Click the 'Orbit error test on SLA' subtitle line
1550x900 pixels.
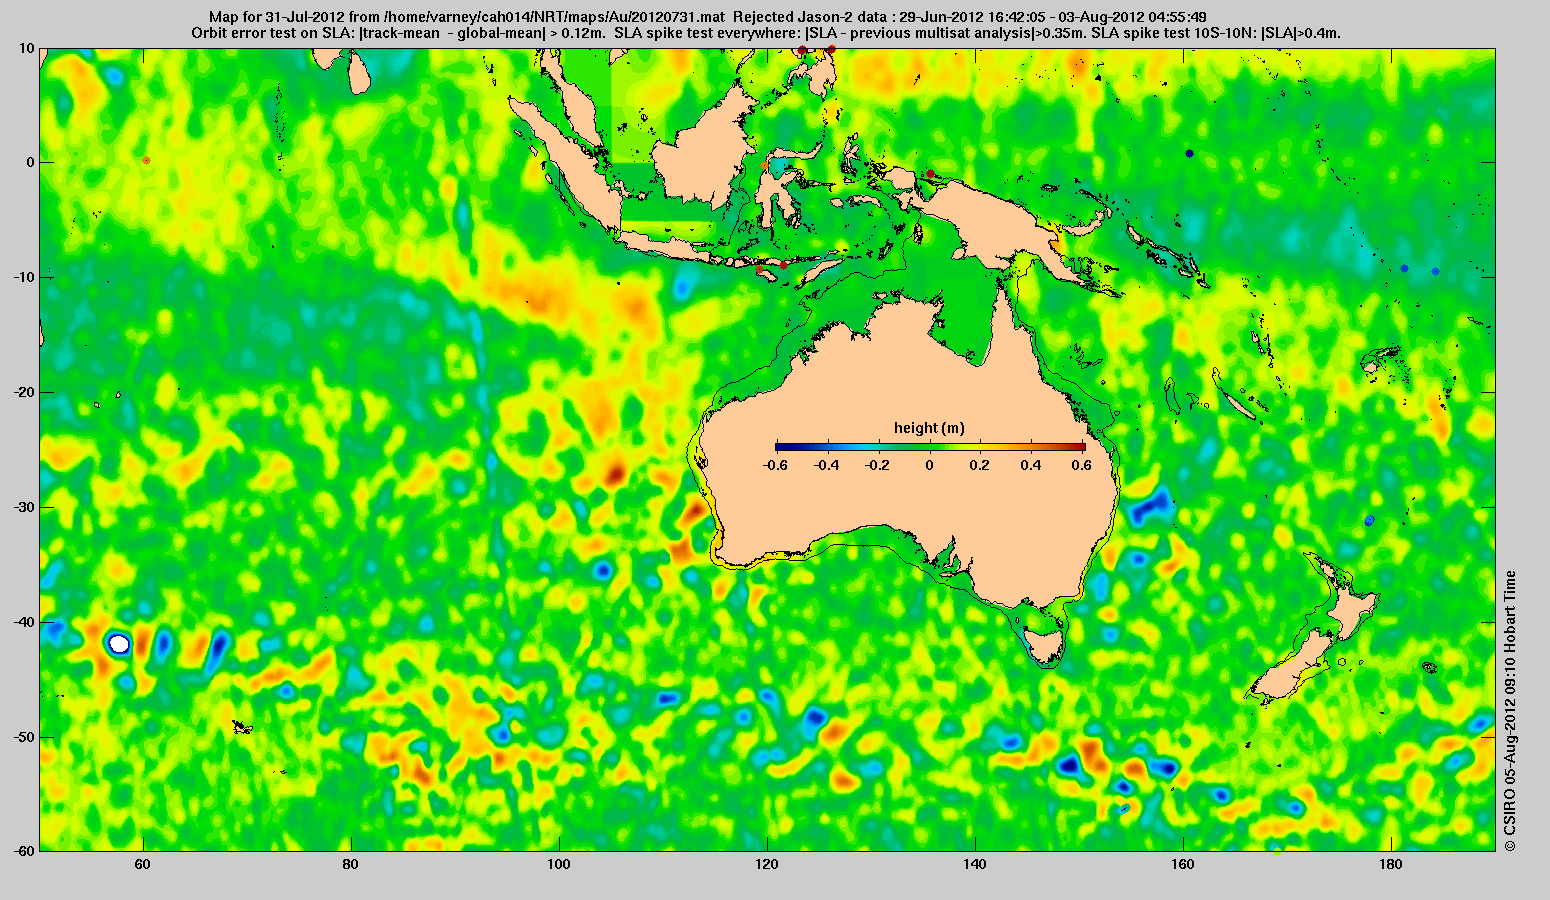(x=765, y=32)
